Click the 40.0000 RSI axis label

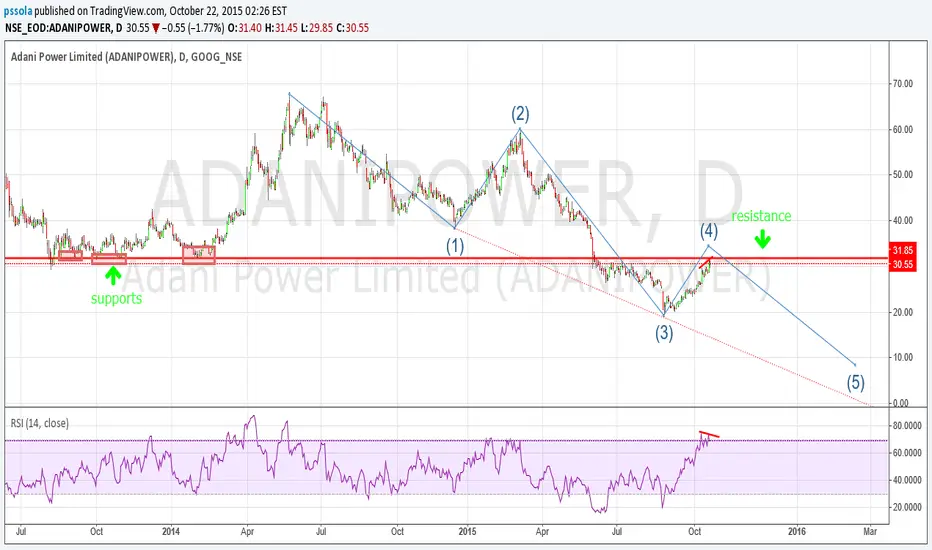coord(906,480)
